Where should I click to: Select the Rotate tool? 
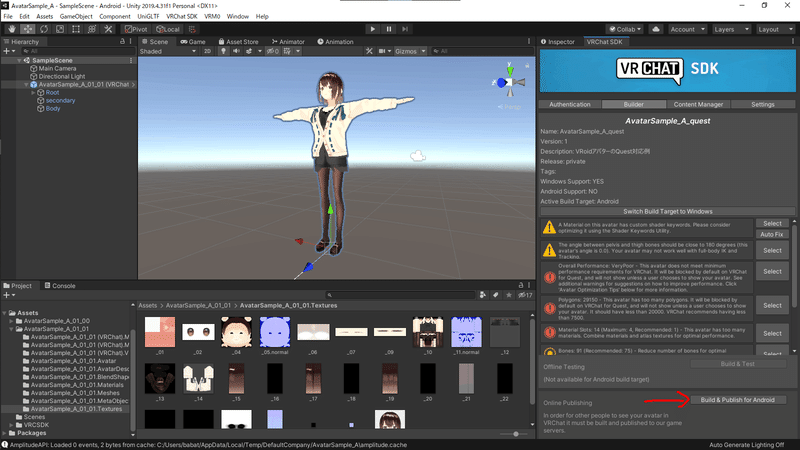click(x=44, y=29)
